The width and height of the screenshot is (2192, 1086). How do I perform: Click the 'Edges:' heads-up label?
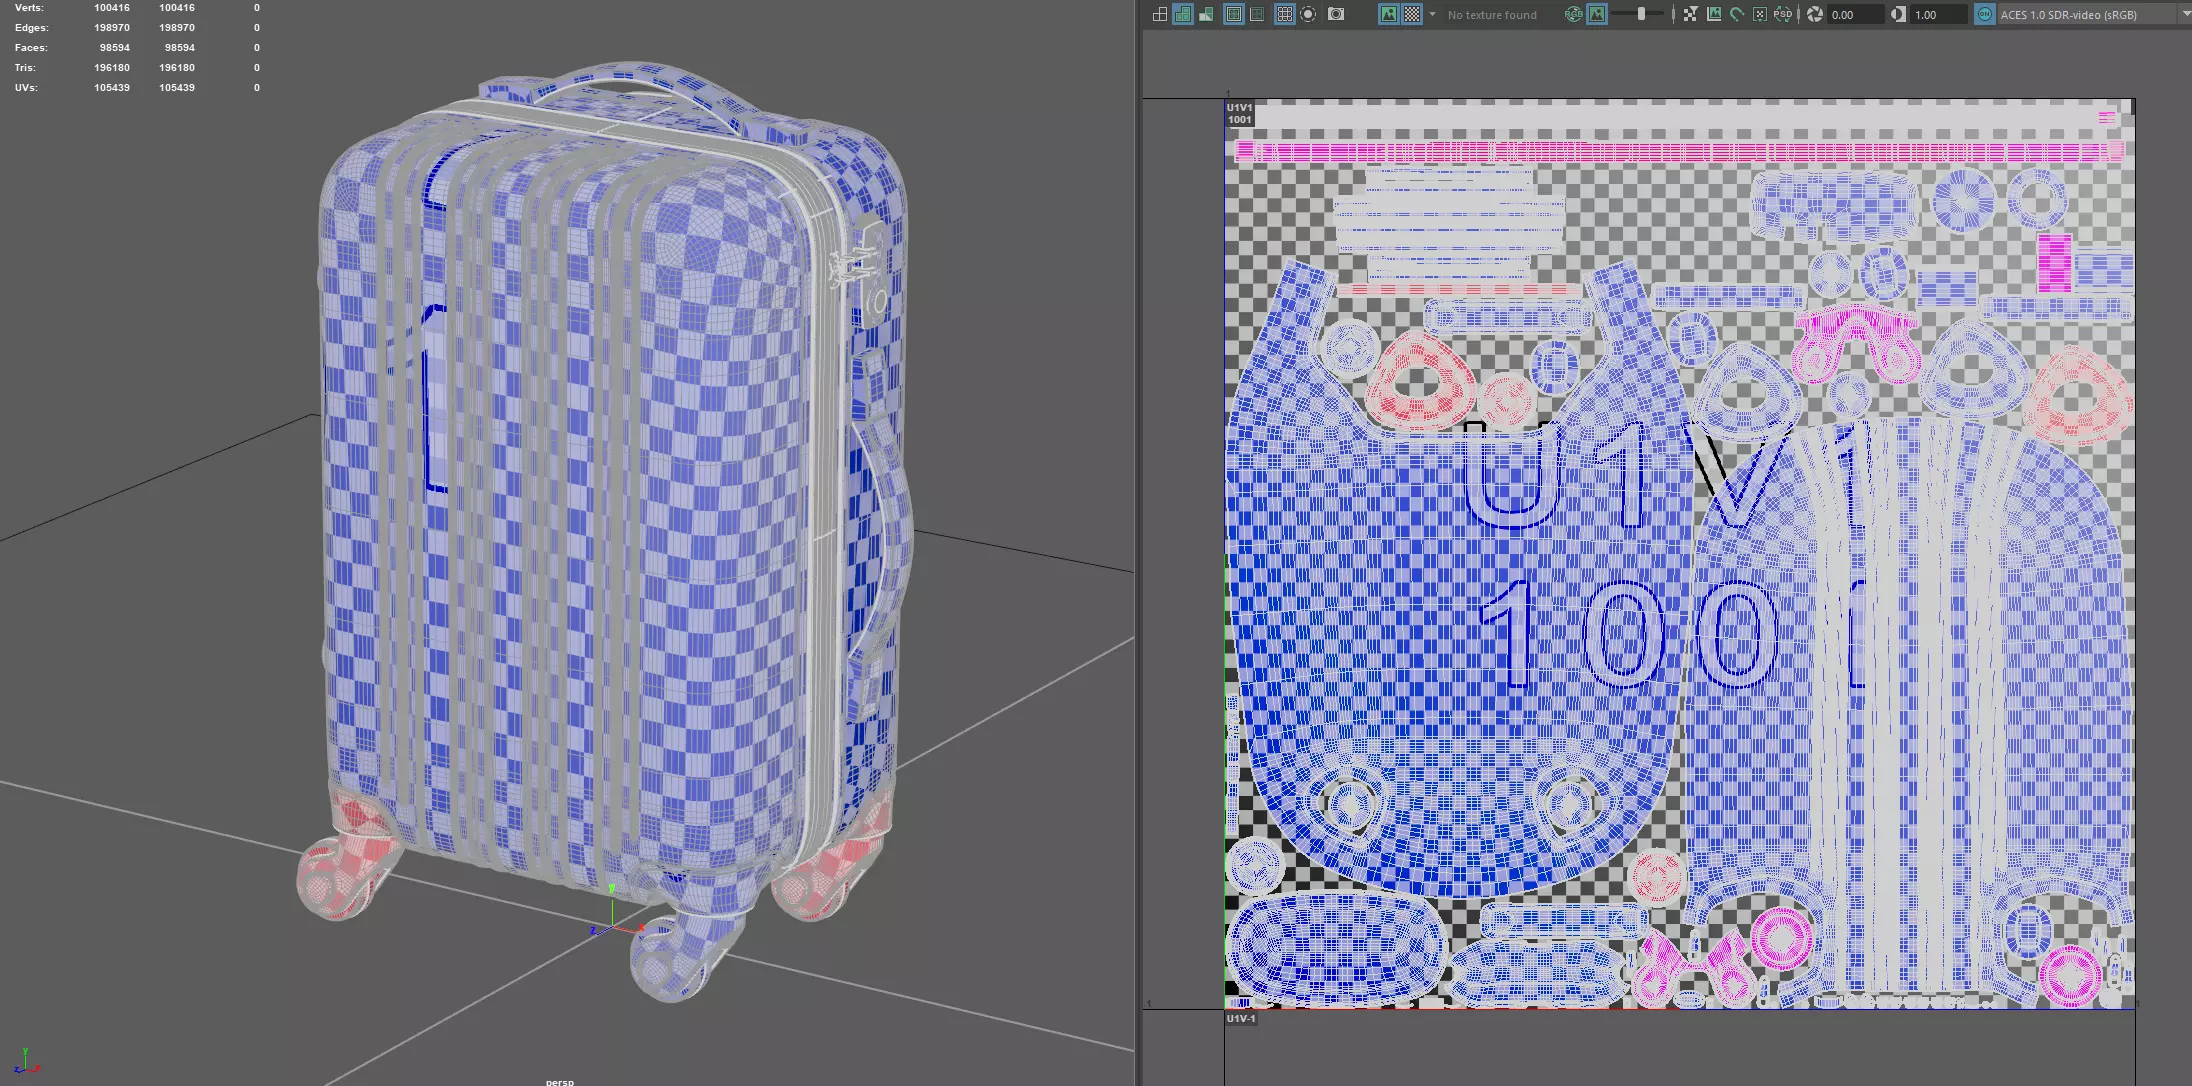[x=31, y=28]
